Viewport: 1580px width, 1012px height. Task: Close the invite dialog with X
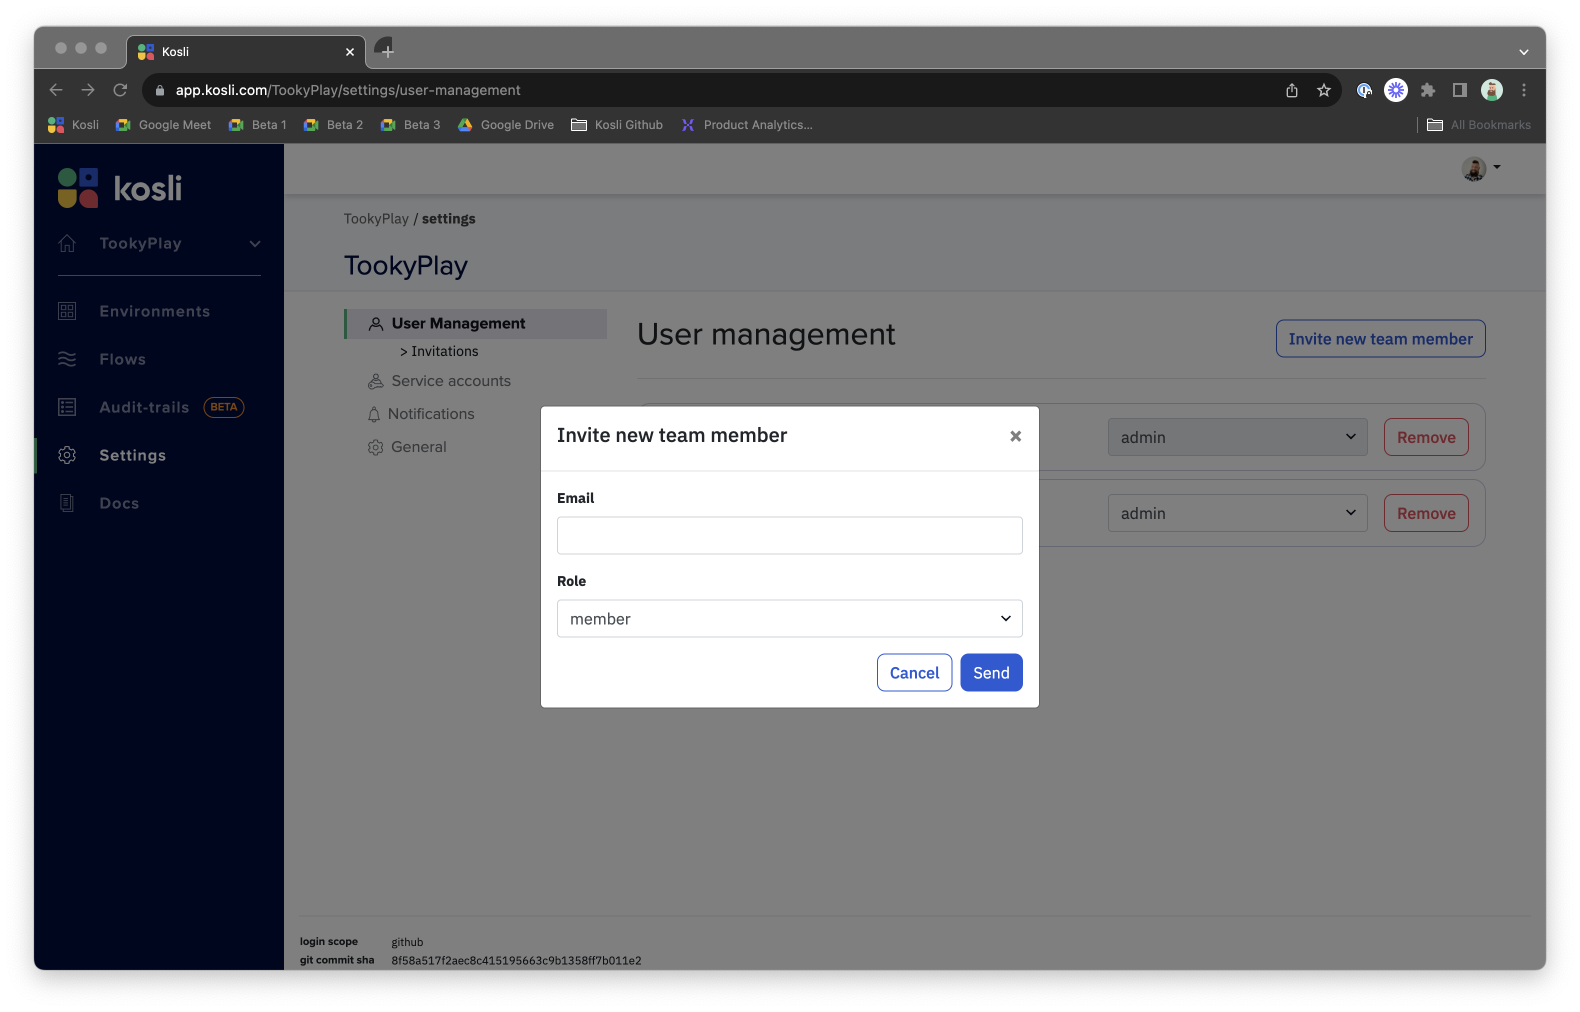coord(1015,436)
